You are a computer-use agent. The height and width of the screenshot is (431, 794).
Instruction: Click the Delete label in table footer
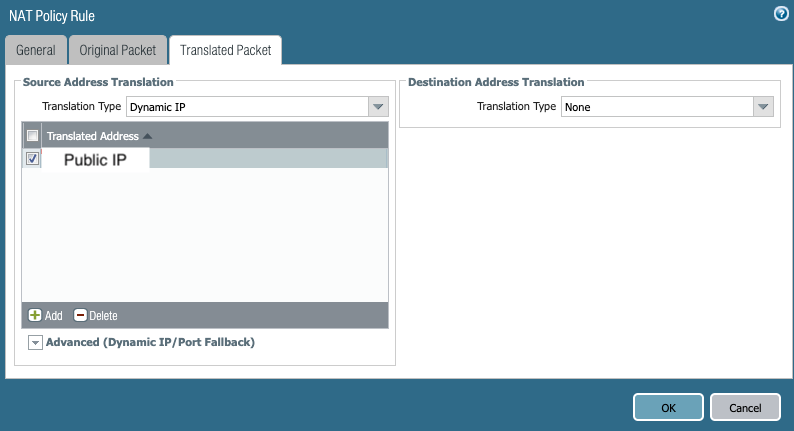click(x=103, y=316)
